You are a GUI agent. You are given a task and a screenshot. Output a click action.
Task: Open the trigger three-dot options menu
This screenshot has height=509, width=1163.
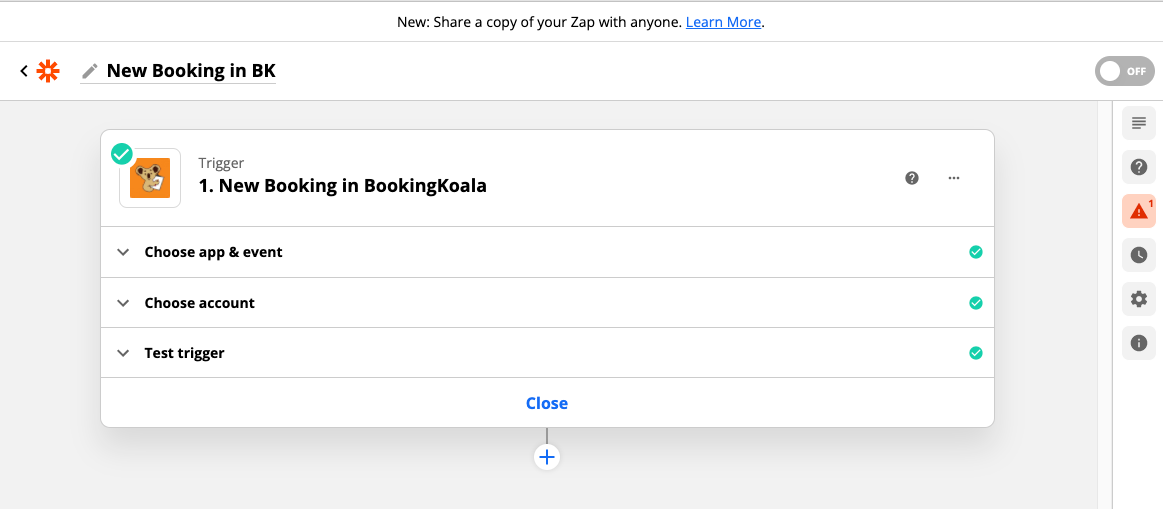(x=954, y=178)
